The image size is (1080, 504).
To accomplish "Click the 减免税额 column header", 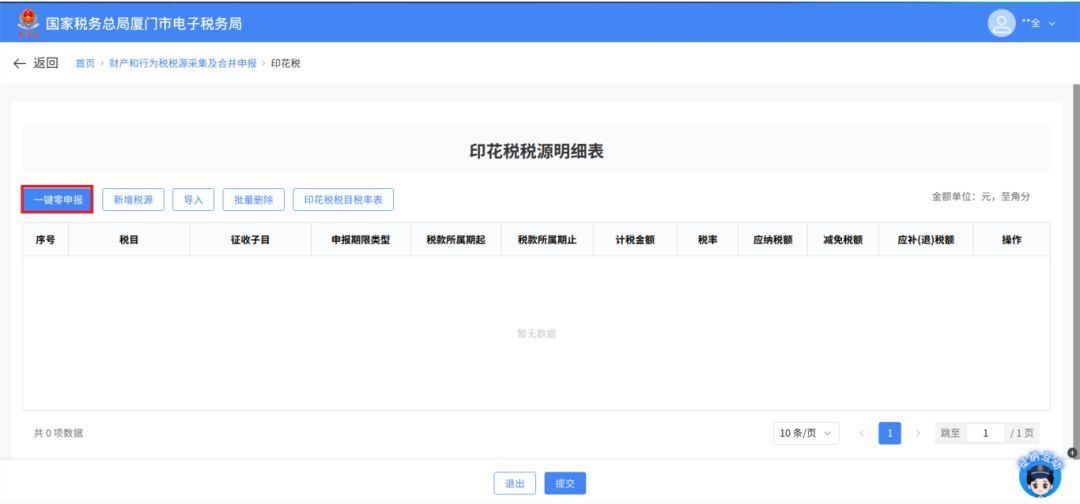I will click(x=843, y=240).
